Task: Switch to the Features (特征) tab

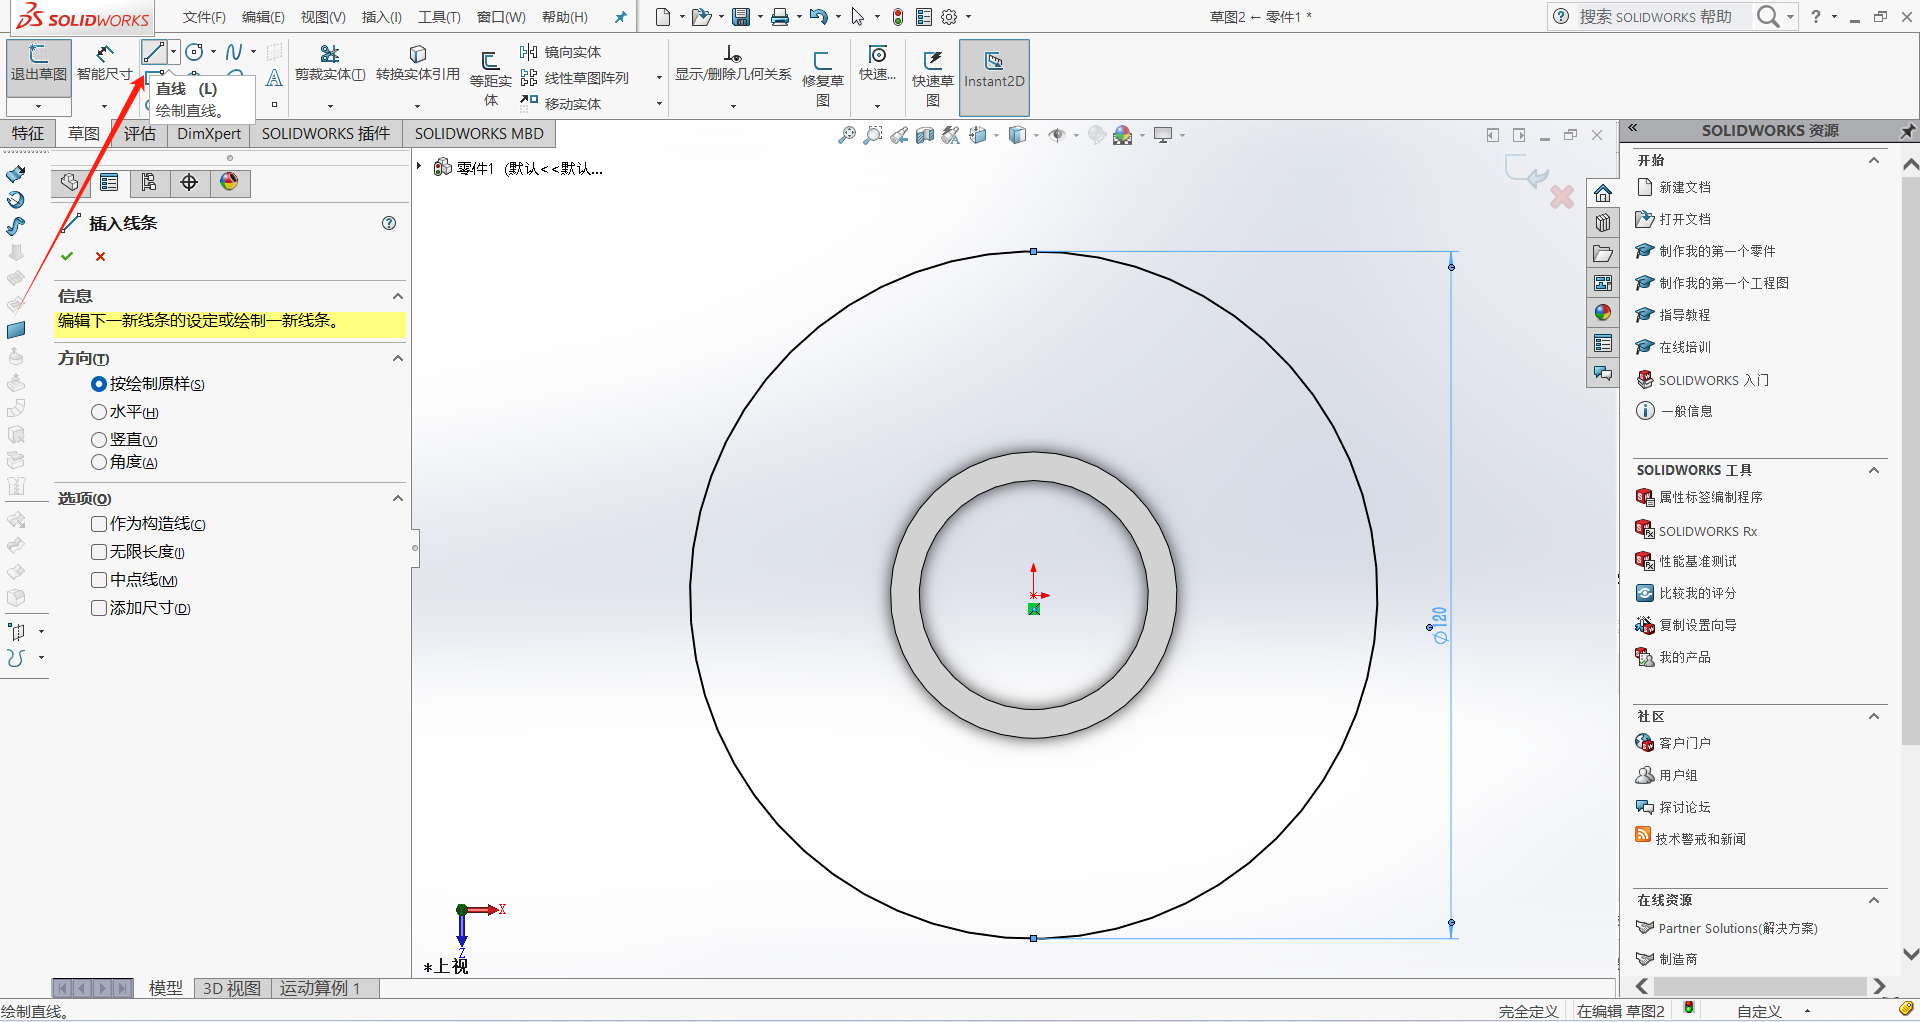Action: click(x=28, y=134)
